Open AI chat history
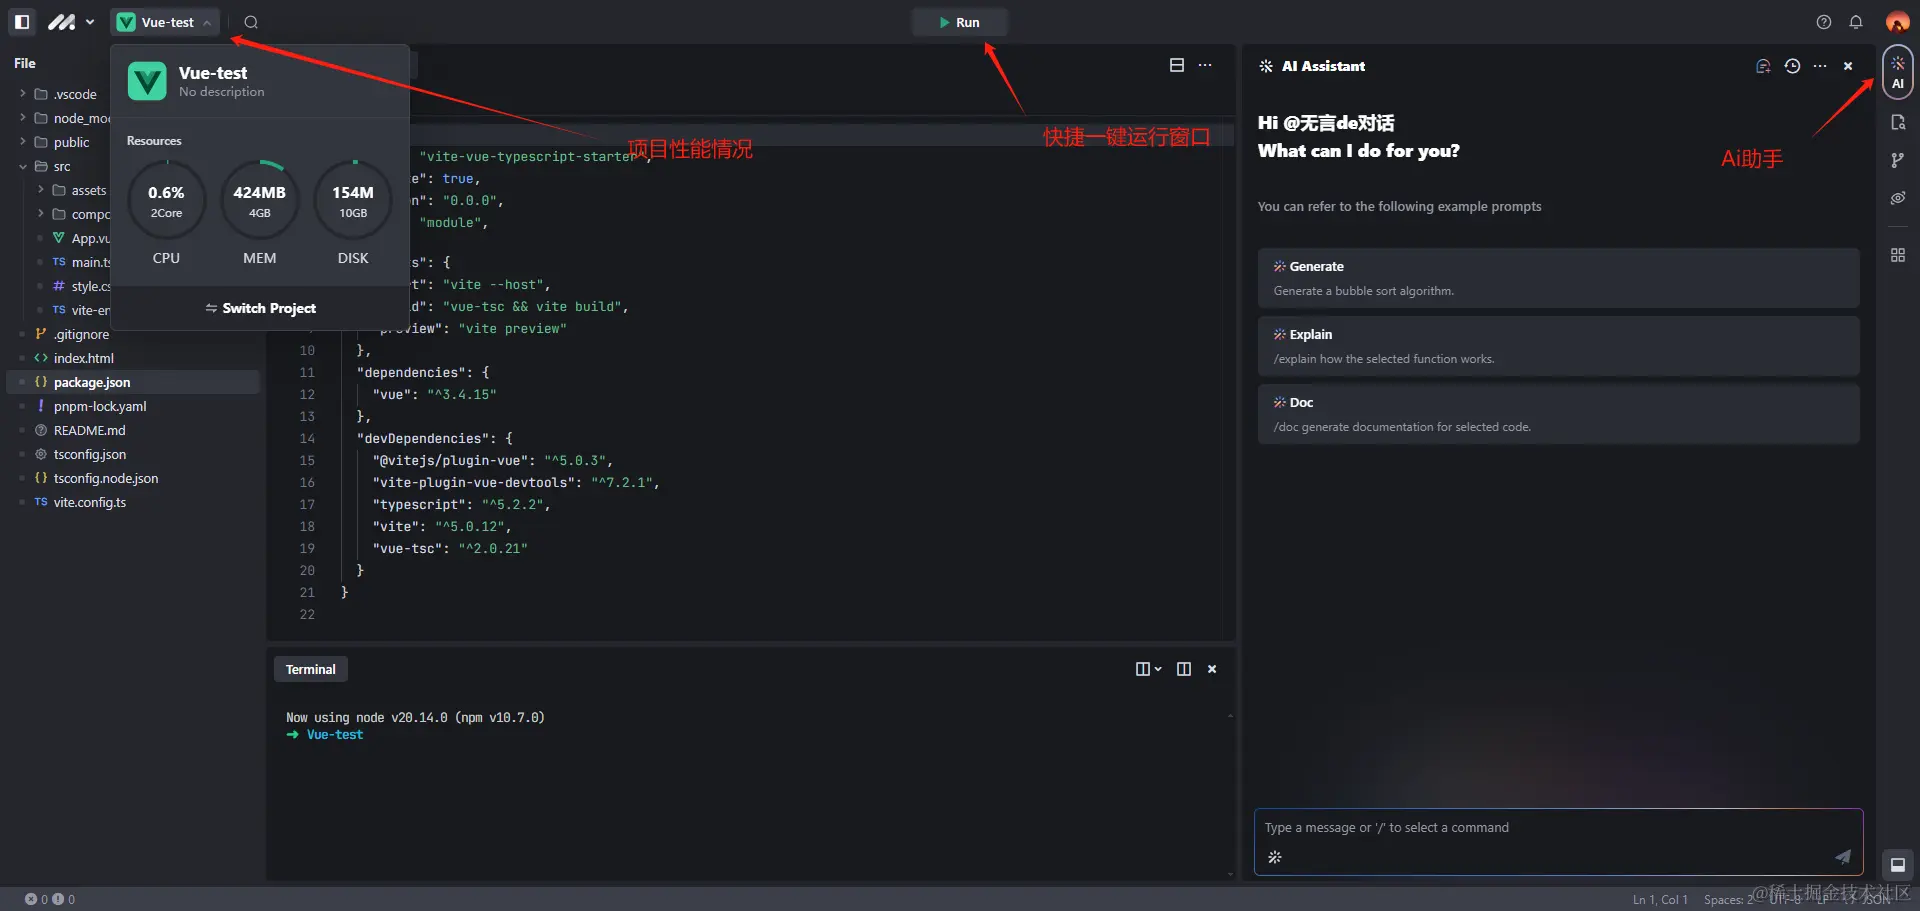1920x911 pixels. point(1792,66)
